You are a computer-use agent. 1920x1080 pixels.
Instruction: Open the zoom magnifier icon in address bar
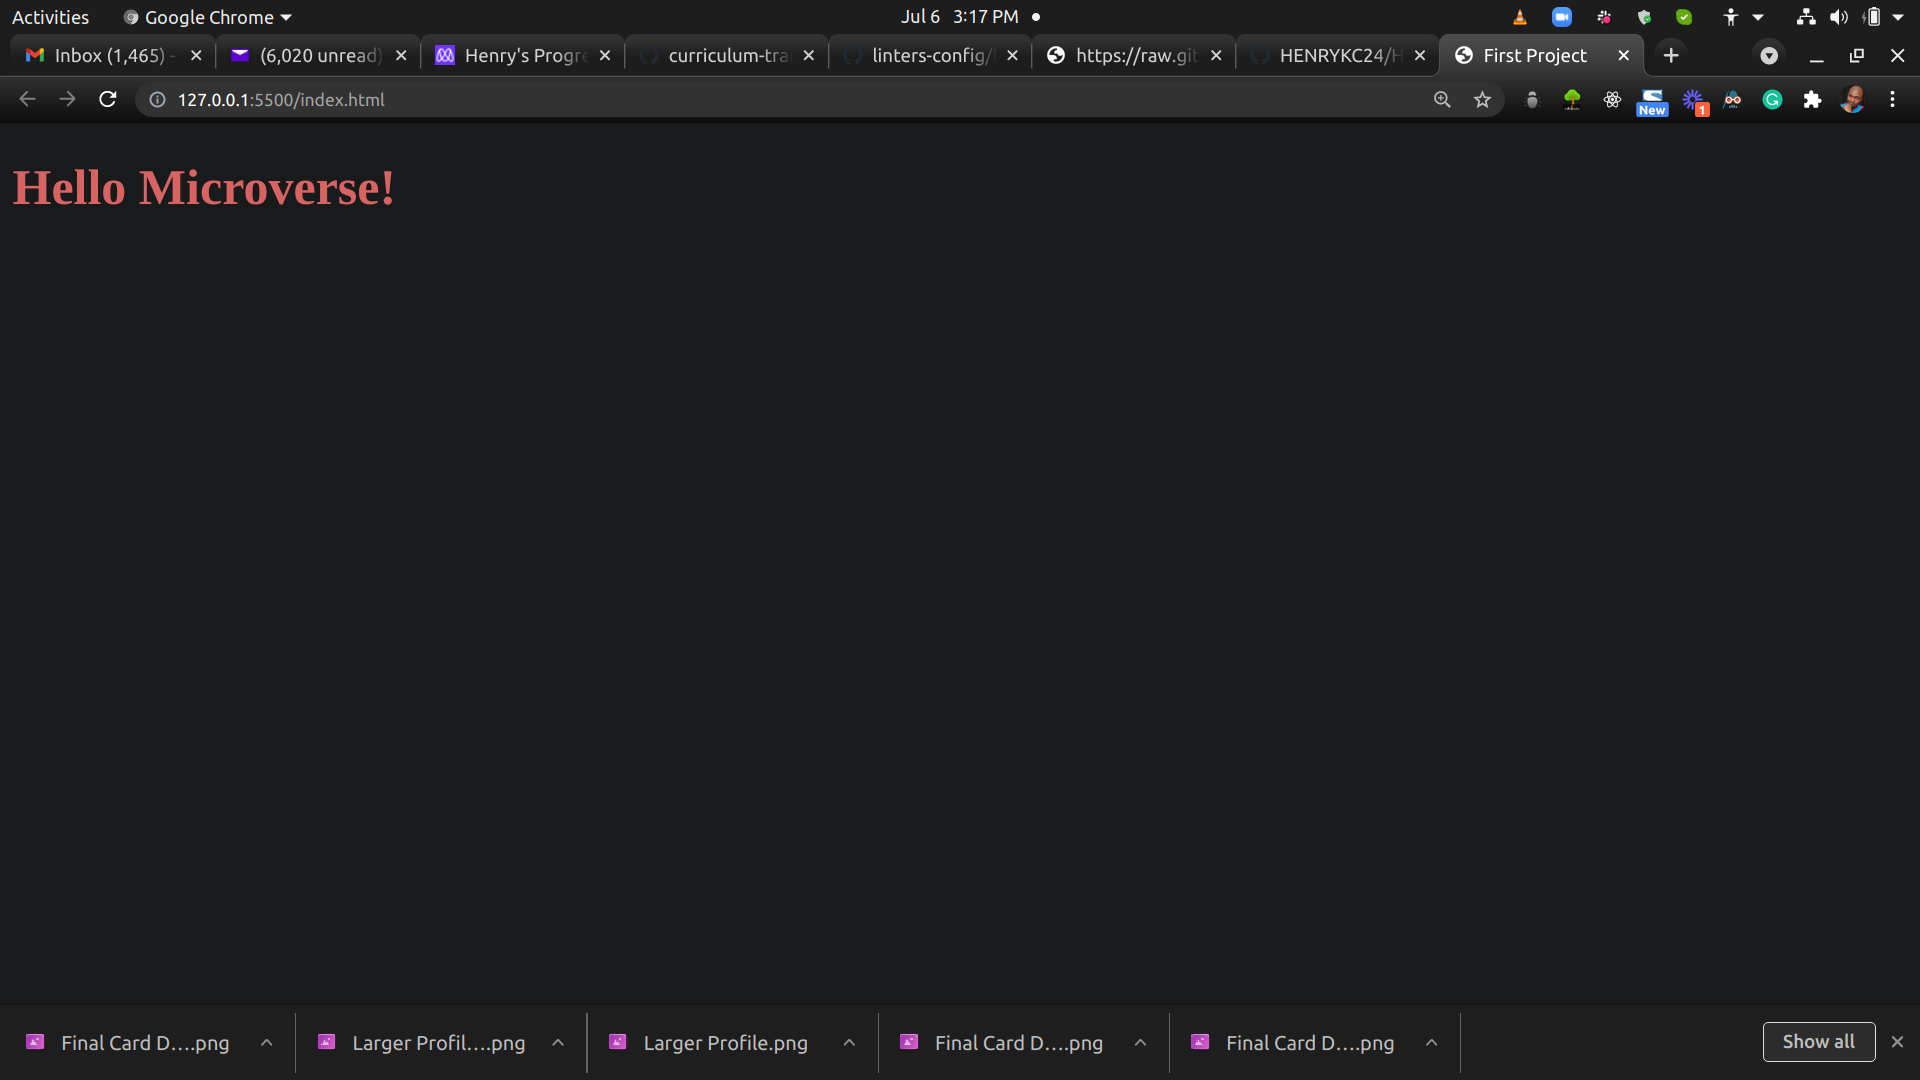click(1442, 99)
